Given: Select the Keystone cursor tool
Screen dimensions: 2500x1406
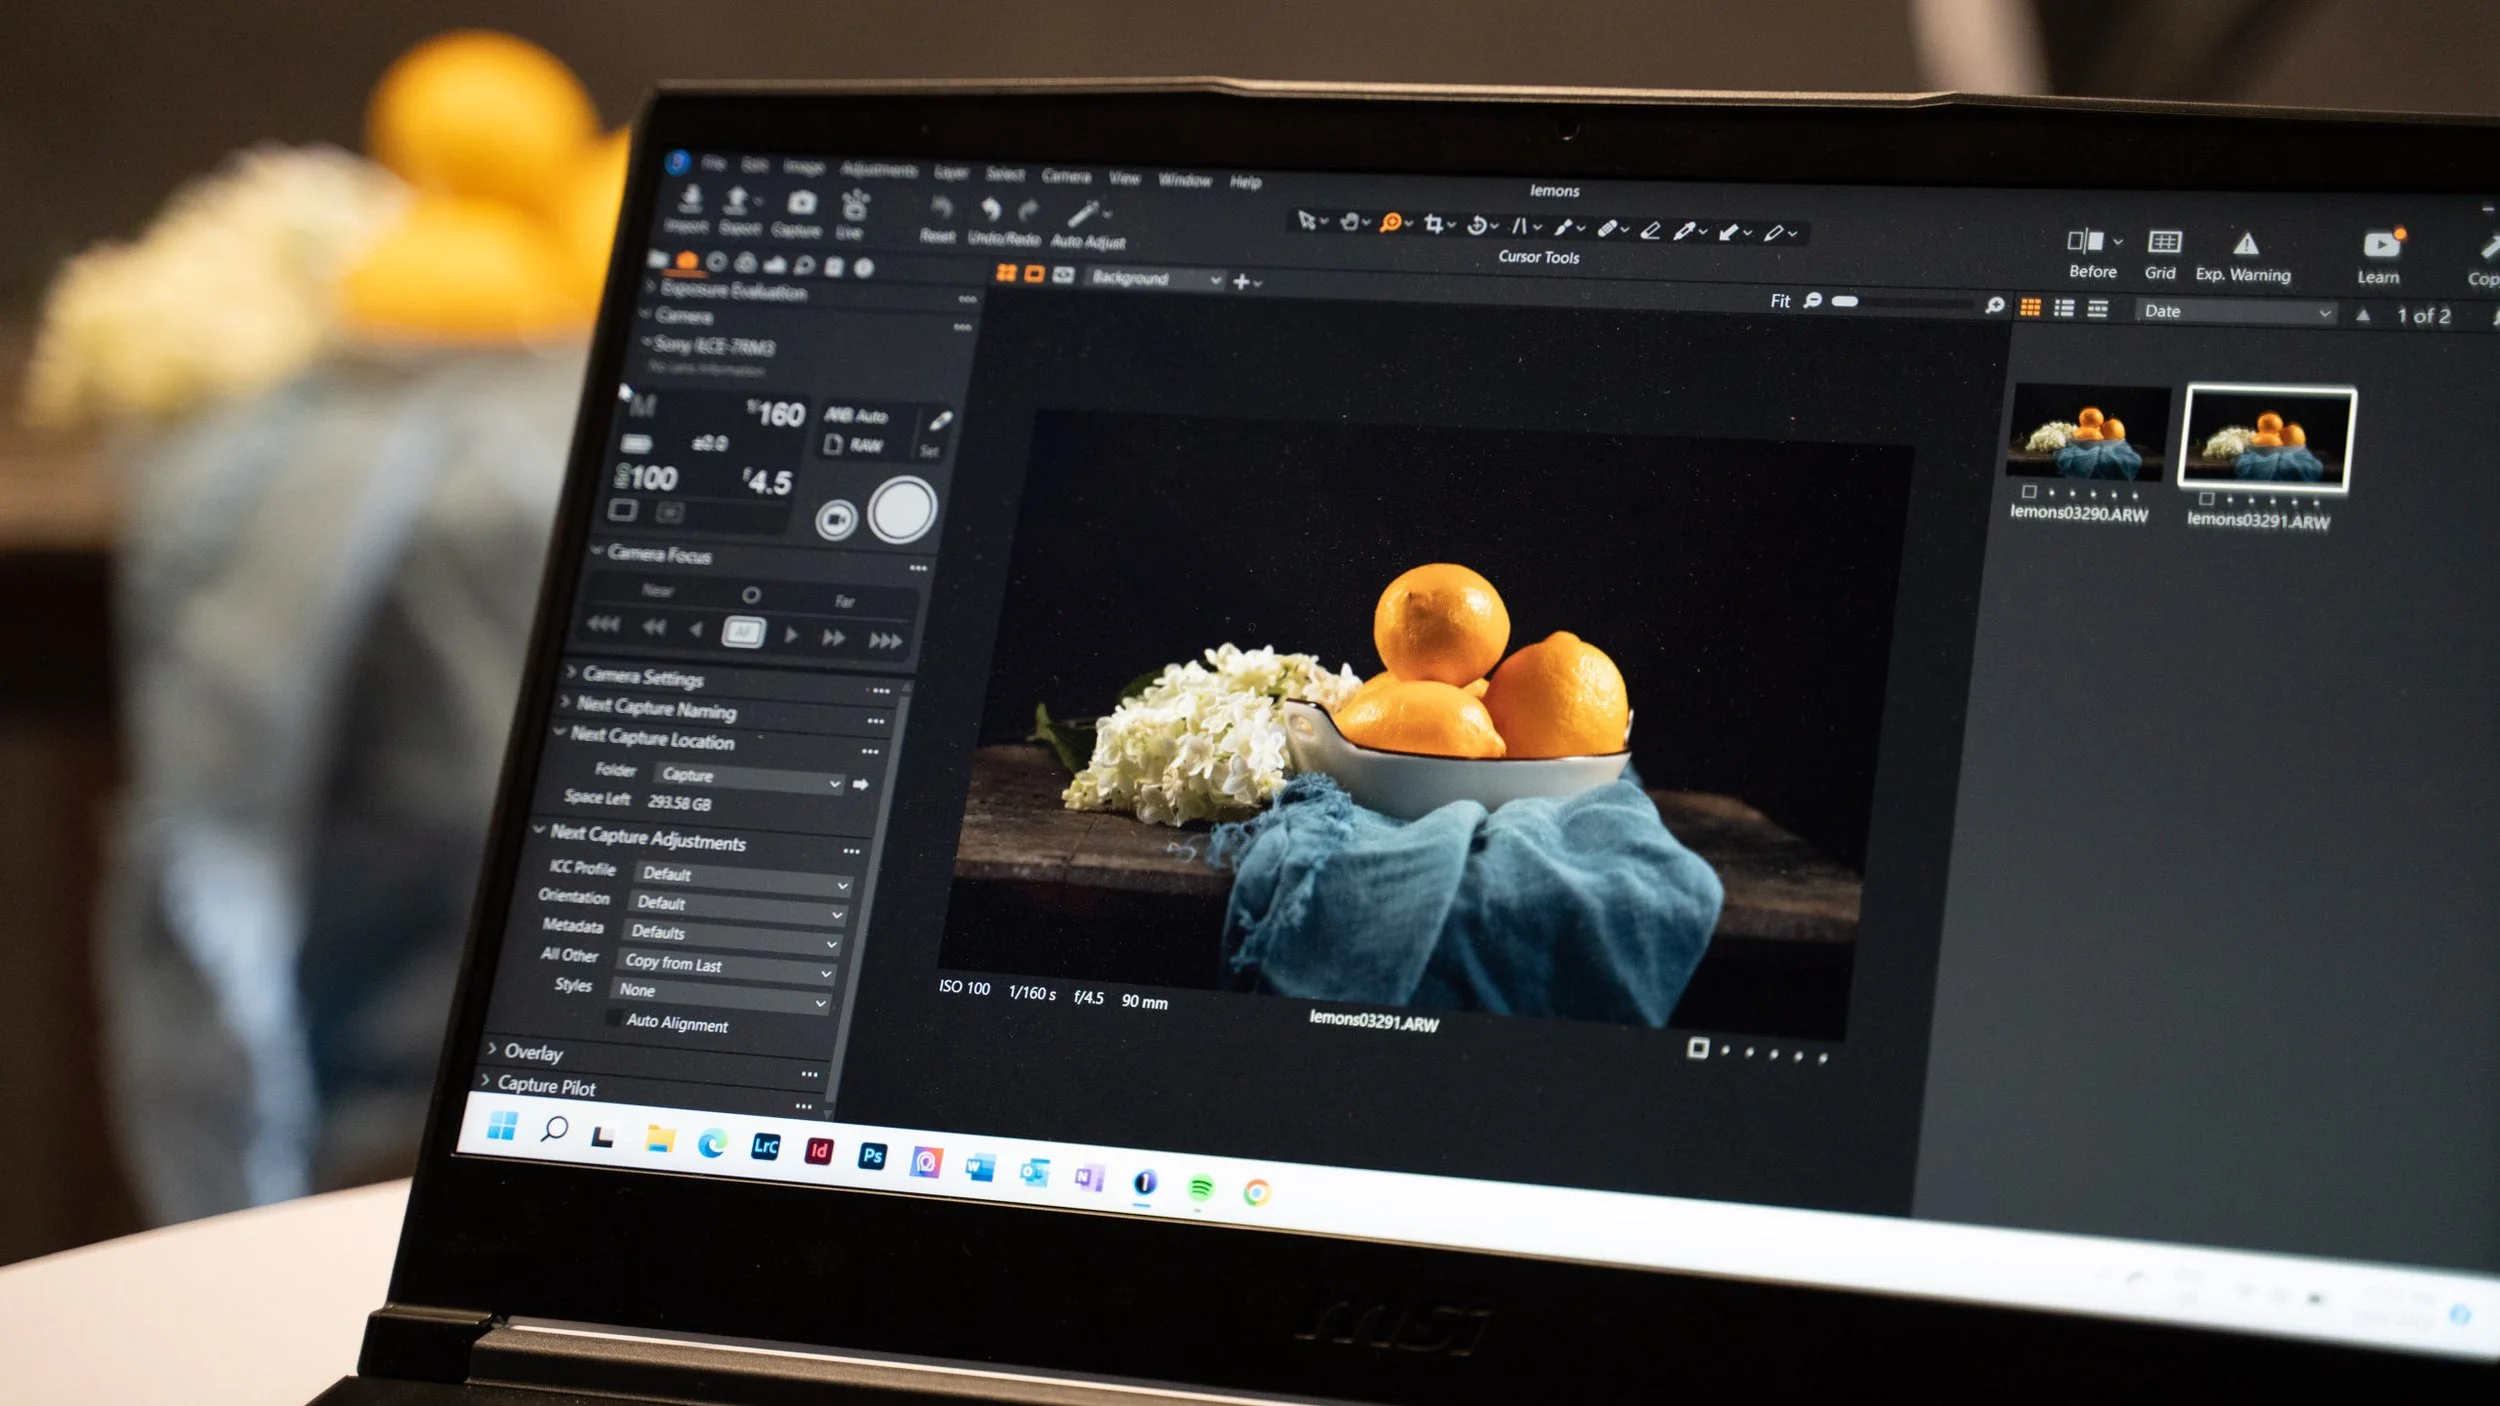Looking at the screenshot, I should pos(1519,226).
